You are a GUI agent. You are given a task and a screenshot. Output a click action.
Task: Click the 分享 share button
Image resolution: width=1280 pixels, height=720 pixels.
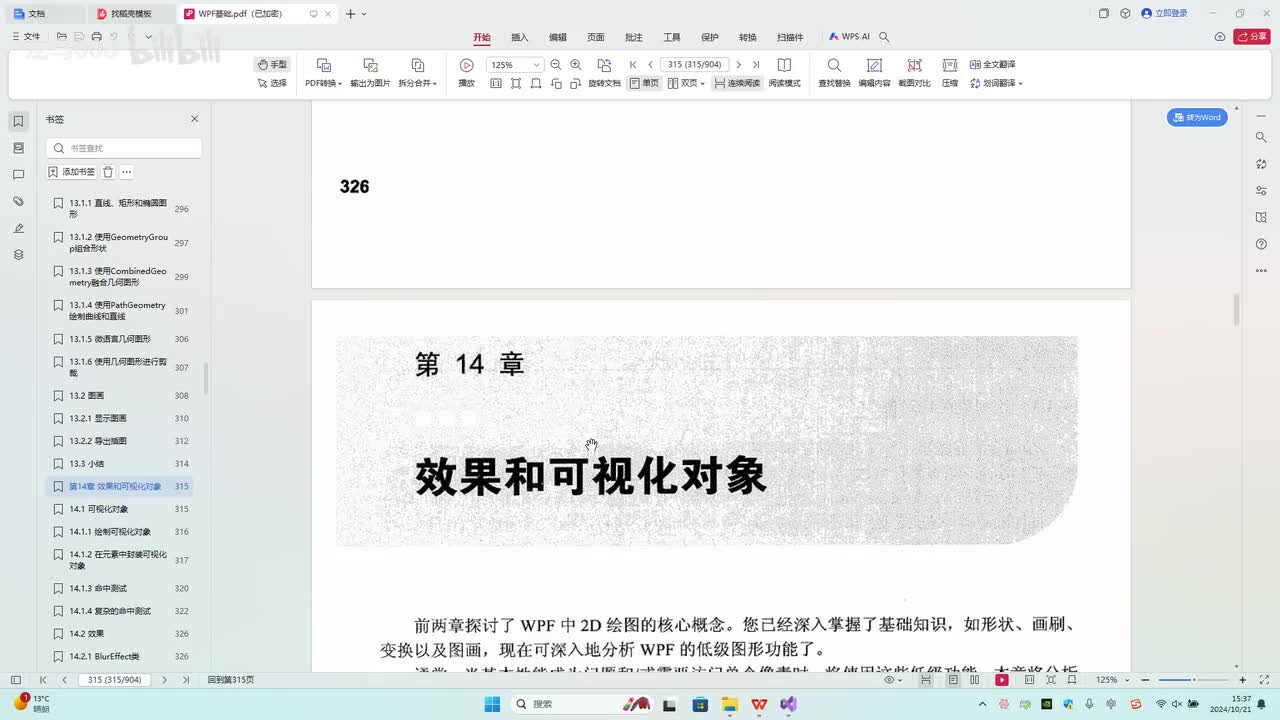click(x=1251, y=36)
